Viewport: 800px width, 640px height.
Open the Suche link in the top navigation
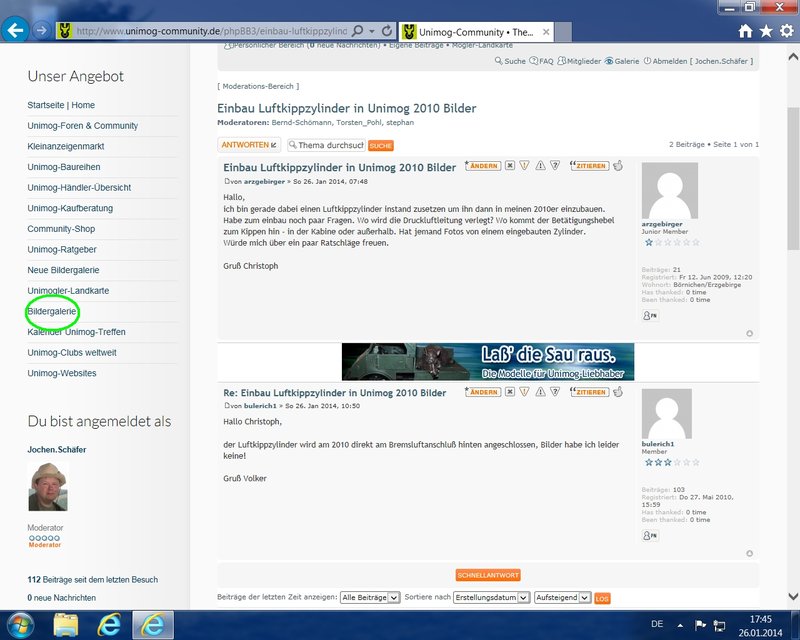coord(509,61)
